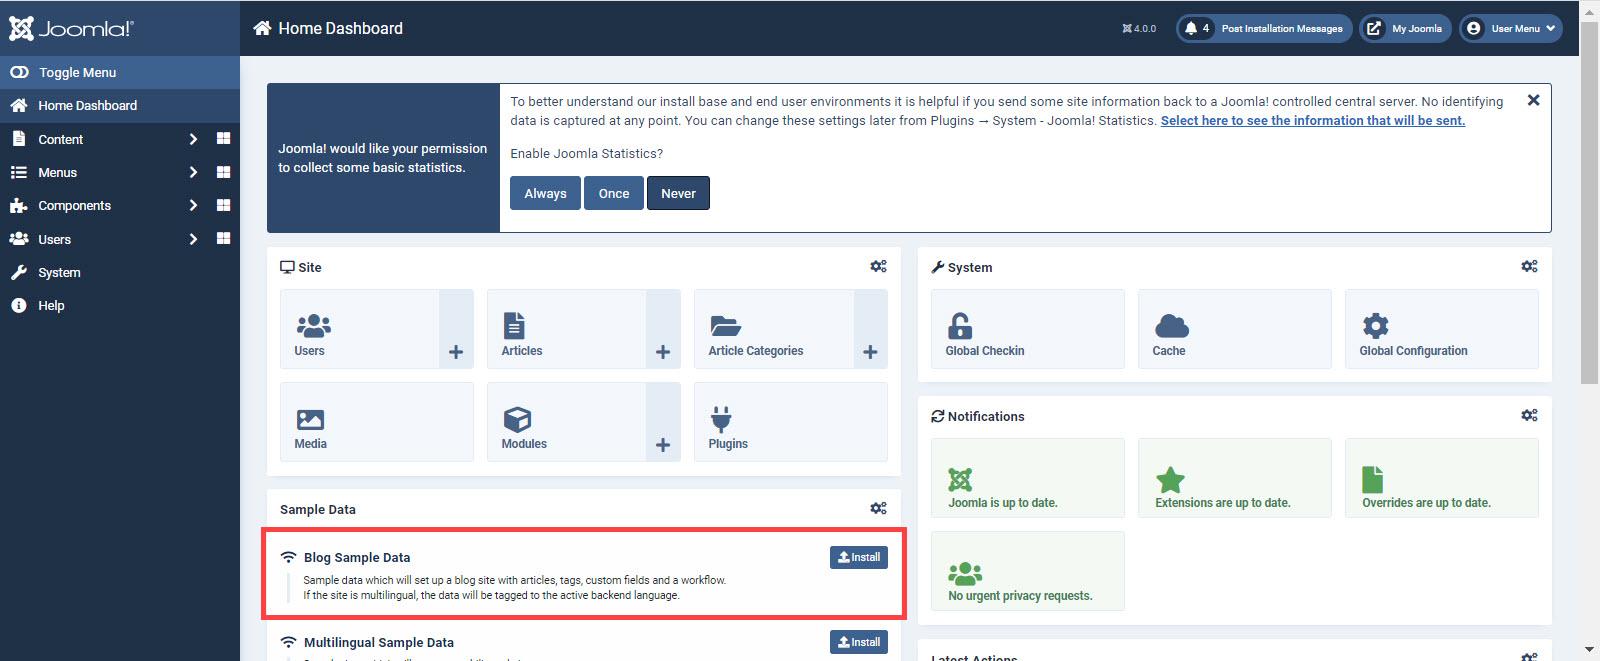Image resolution: width=1600 pixels, height=661 pixels.
Task: Open the Users sidebar menu item
Action: (54, 239)
